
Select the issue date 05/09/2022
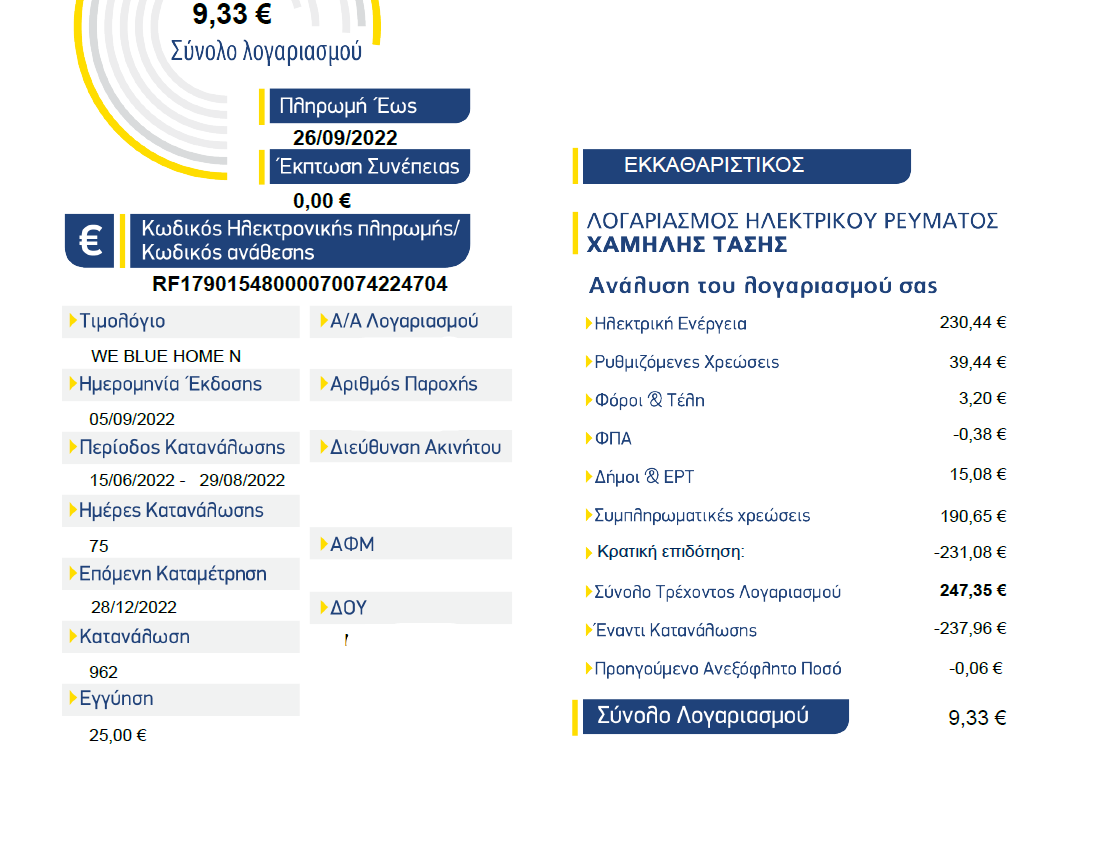(x=132, y=419)
